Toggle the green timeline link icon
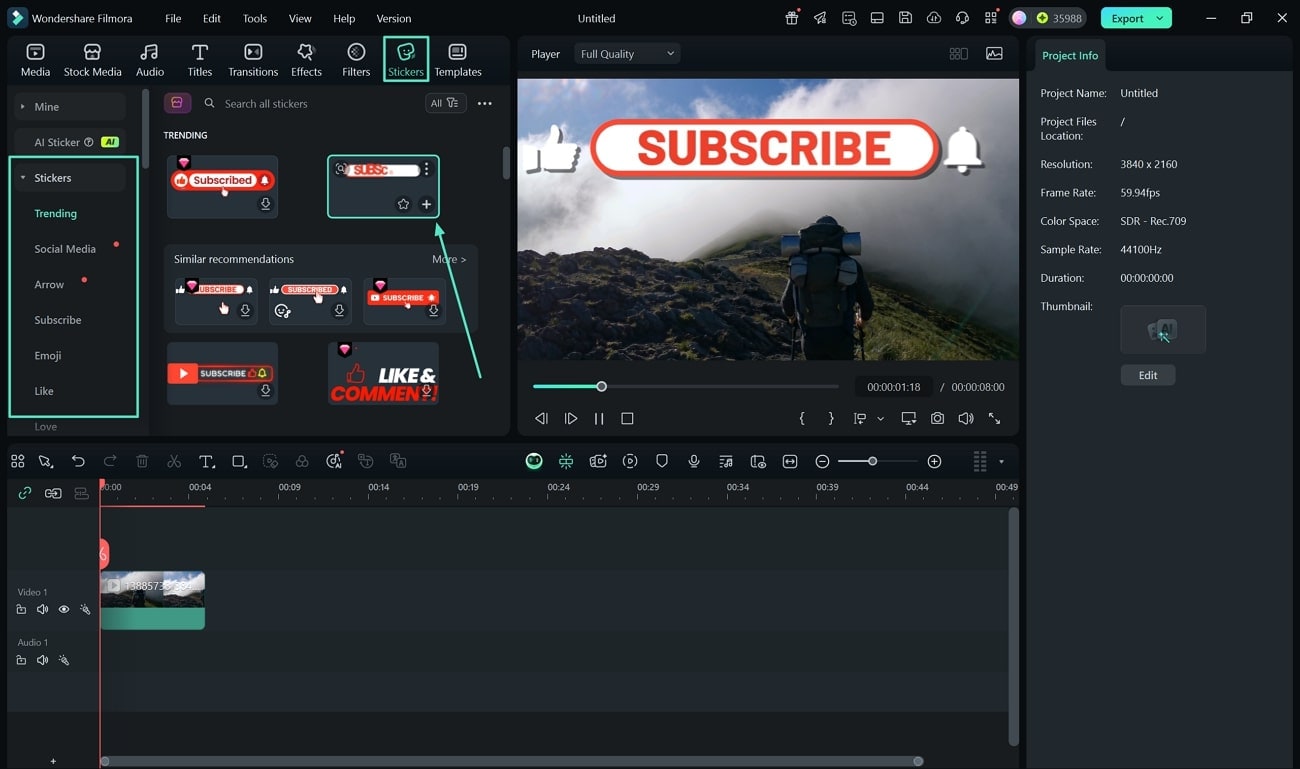 pos(25,493)
